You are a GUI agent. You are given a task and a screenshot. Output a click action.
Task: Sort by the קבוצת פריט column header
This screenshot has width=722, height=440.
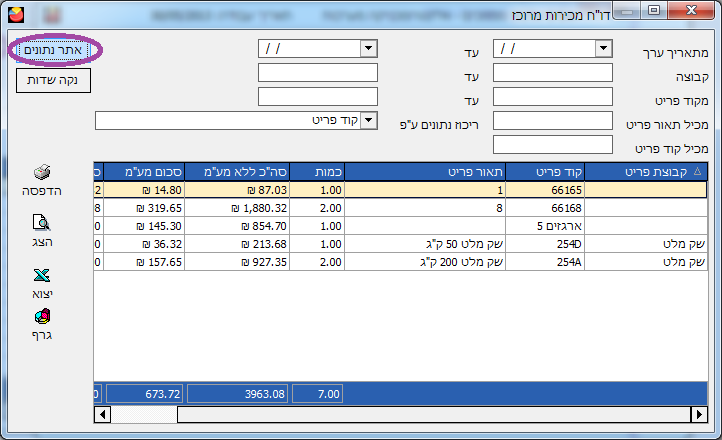(x=644, y=172)
